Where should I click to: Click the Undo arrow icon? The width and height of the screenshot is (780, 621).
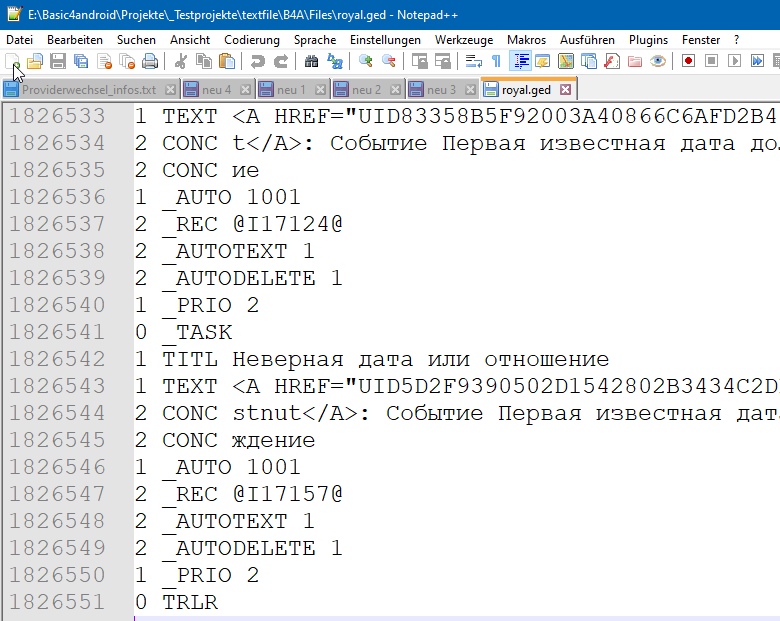257,61
